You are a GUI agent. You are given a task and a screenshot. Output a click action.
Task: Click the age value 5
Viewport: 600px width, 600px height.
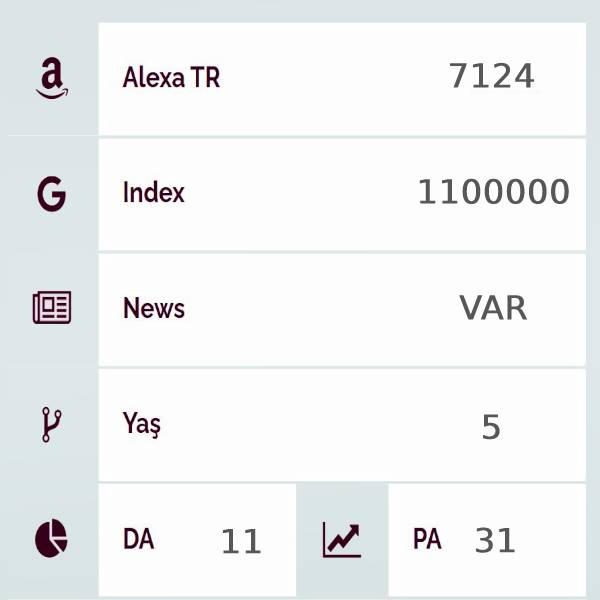[491, 427]
